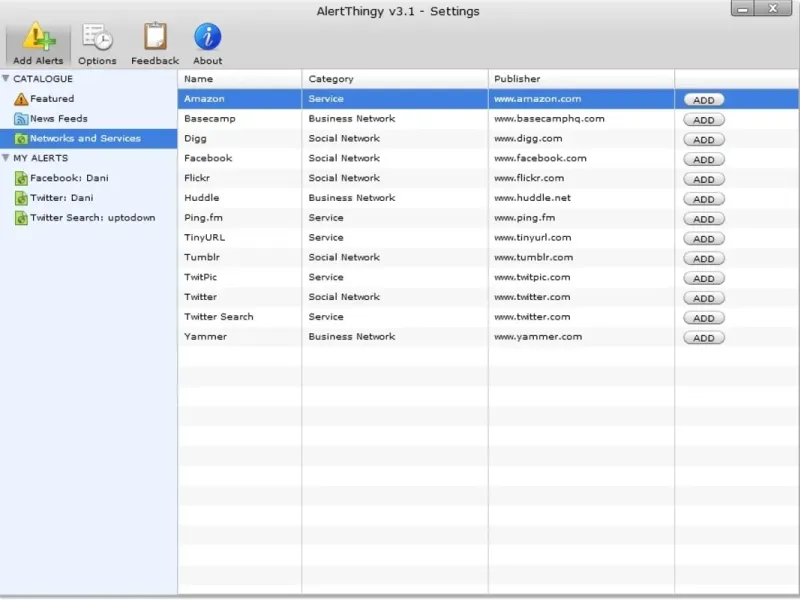Image resolution: width=800 pixels, height=600 pixels.
Task: Sort list by Category column header
Action: [331, 79]
